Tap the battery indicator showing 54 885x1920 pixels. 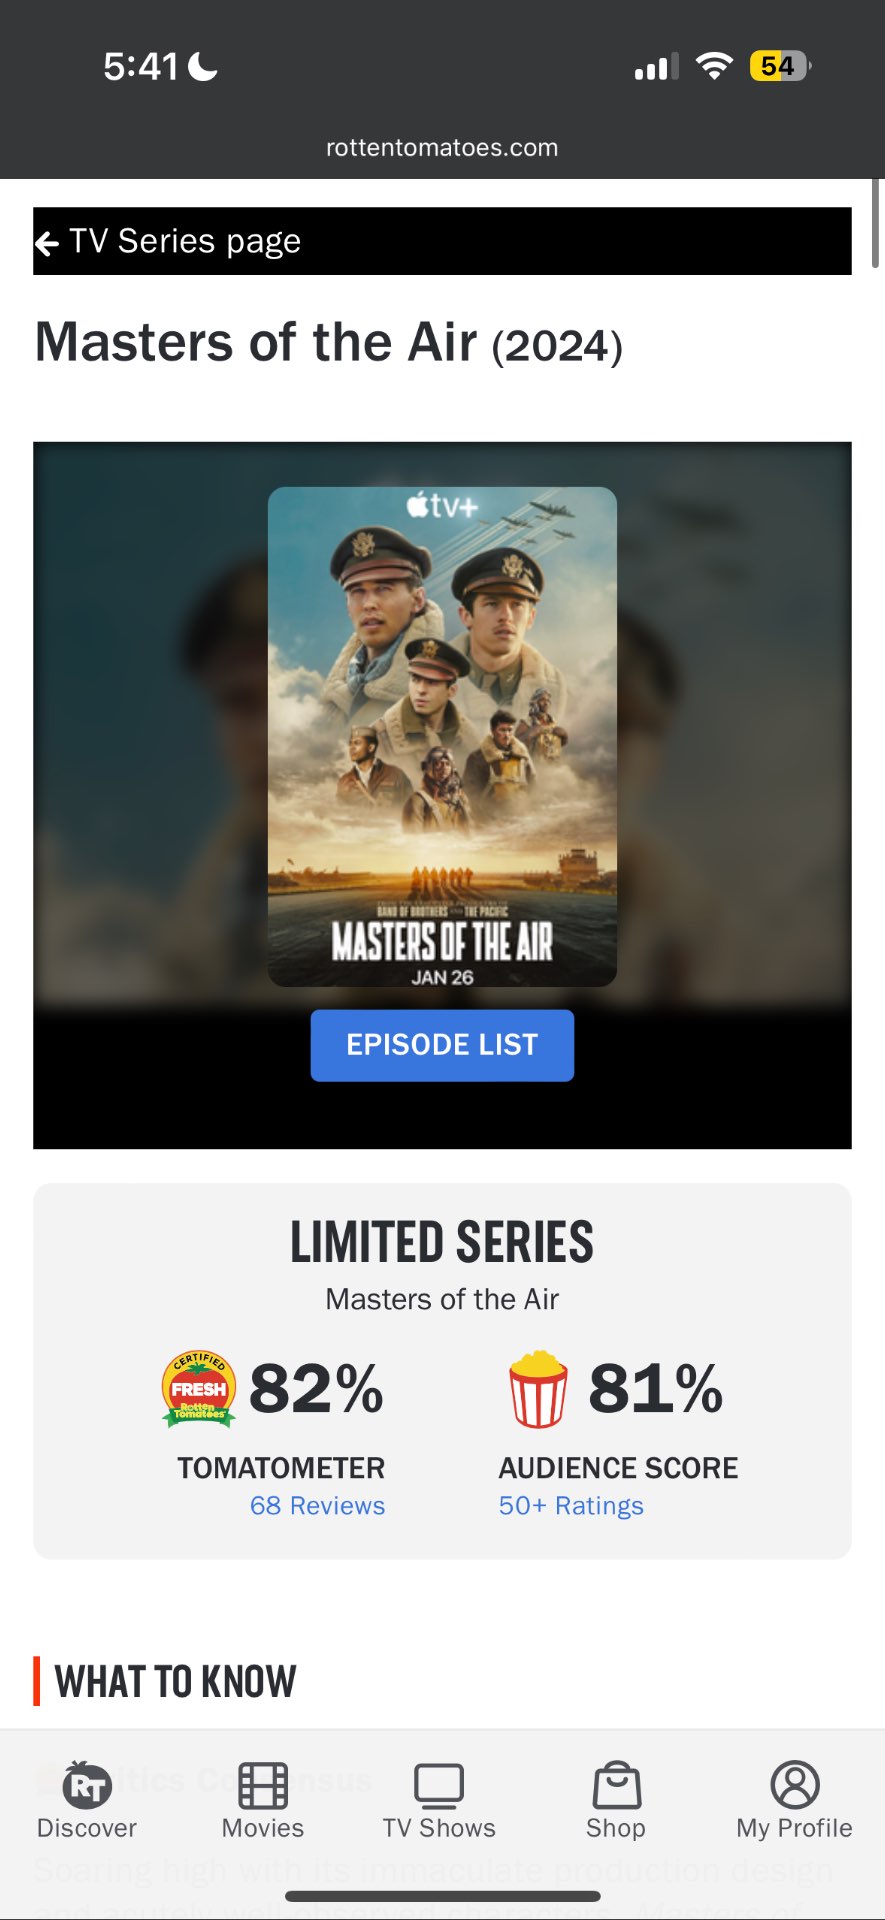pyautogui.click(x=780, y=66)
